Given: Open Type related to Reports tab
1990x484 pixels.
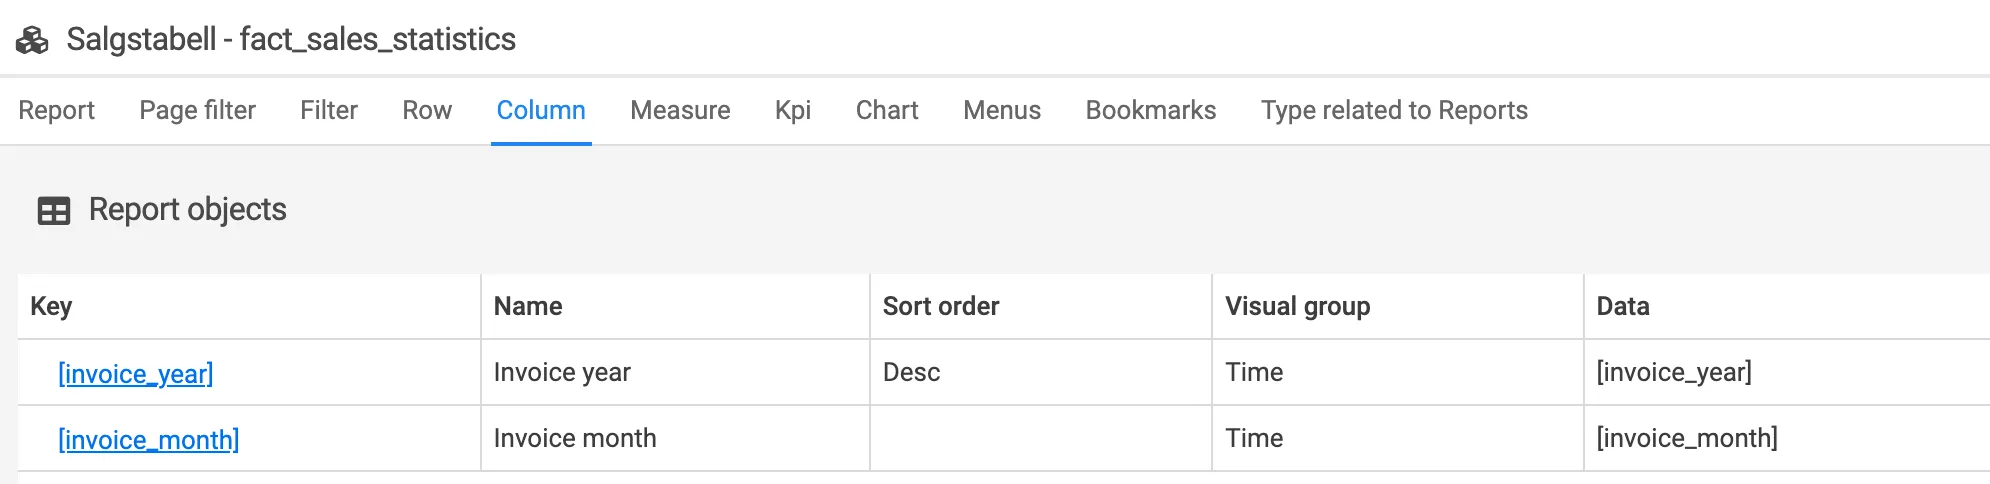Looking at the screenshot, I should pos(1394,110).
